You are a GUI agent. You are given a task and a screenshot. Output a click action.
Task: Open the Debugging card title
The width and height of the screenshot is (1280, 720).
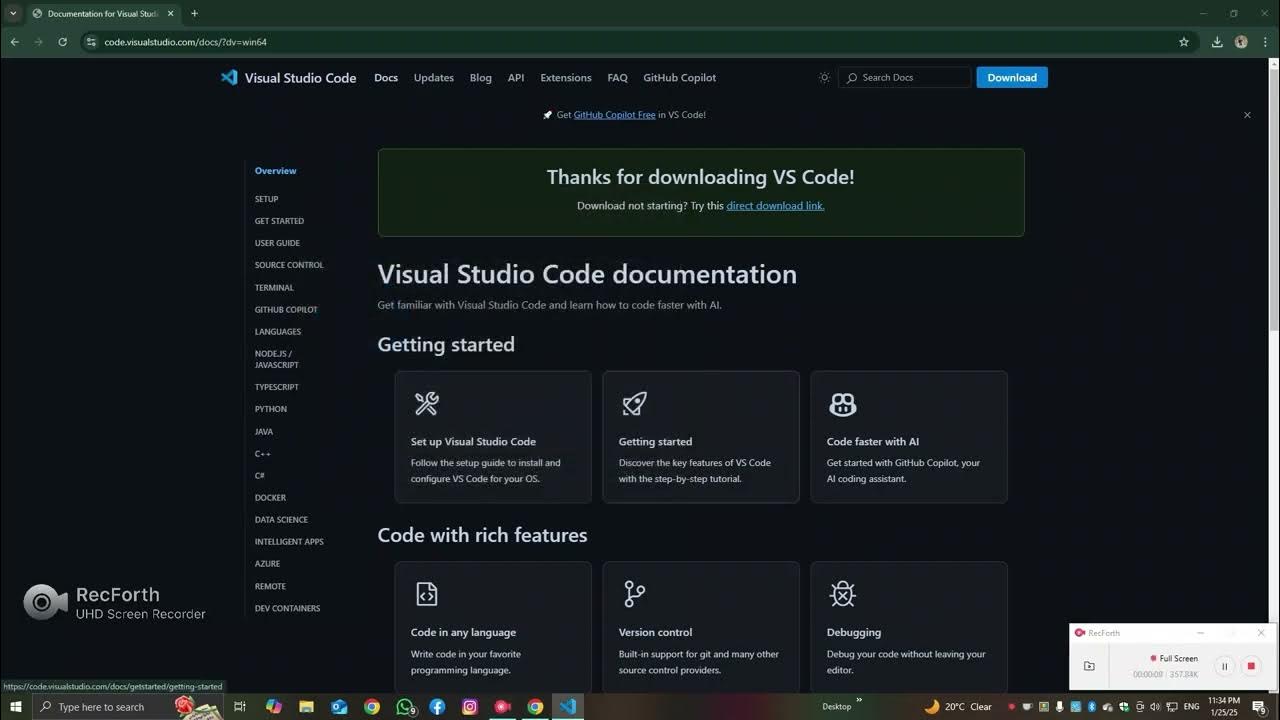[854, 632]
